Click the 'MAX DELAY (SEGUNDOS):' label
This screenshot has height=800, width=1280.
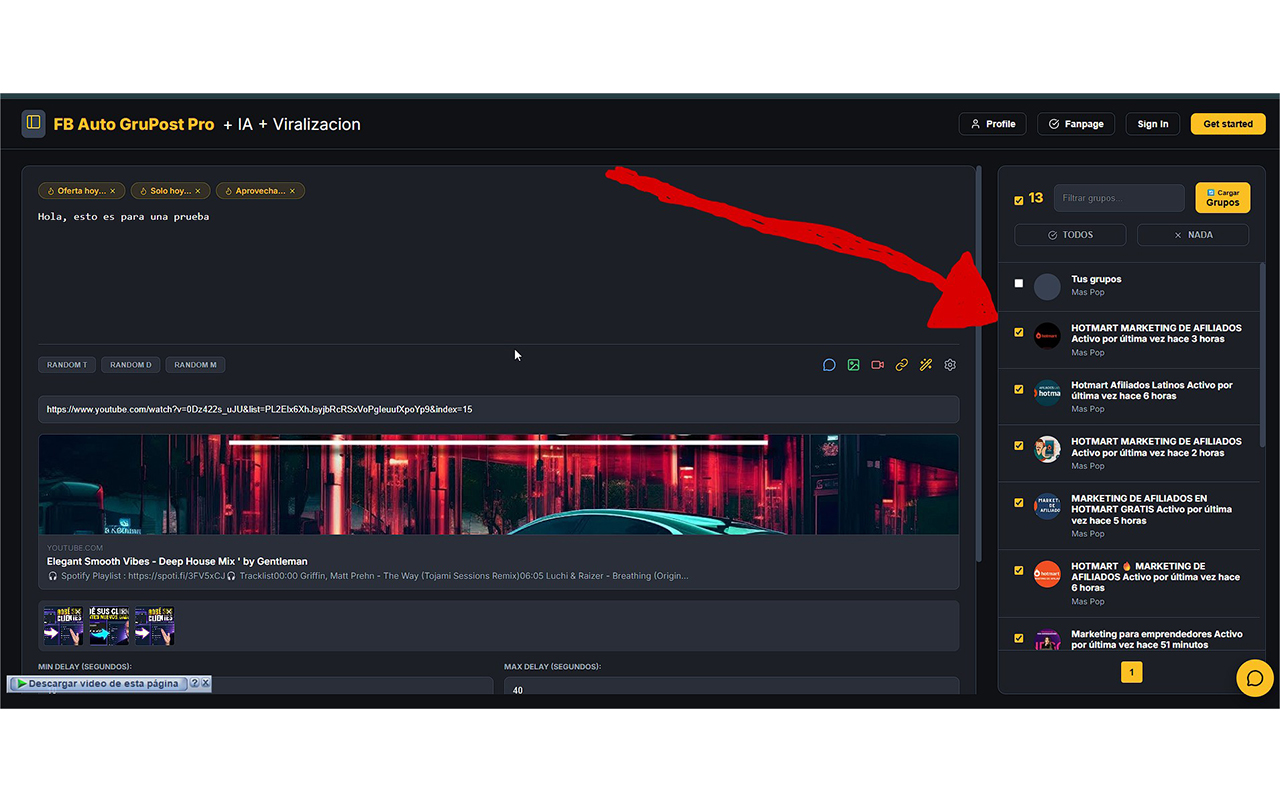(551, 666)
